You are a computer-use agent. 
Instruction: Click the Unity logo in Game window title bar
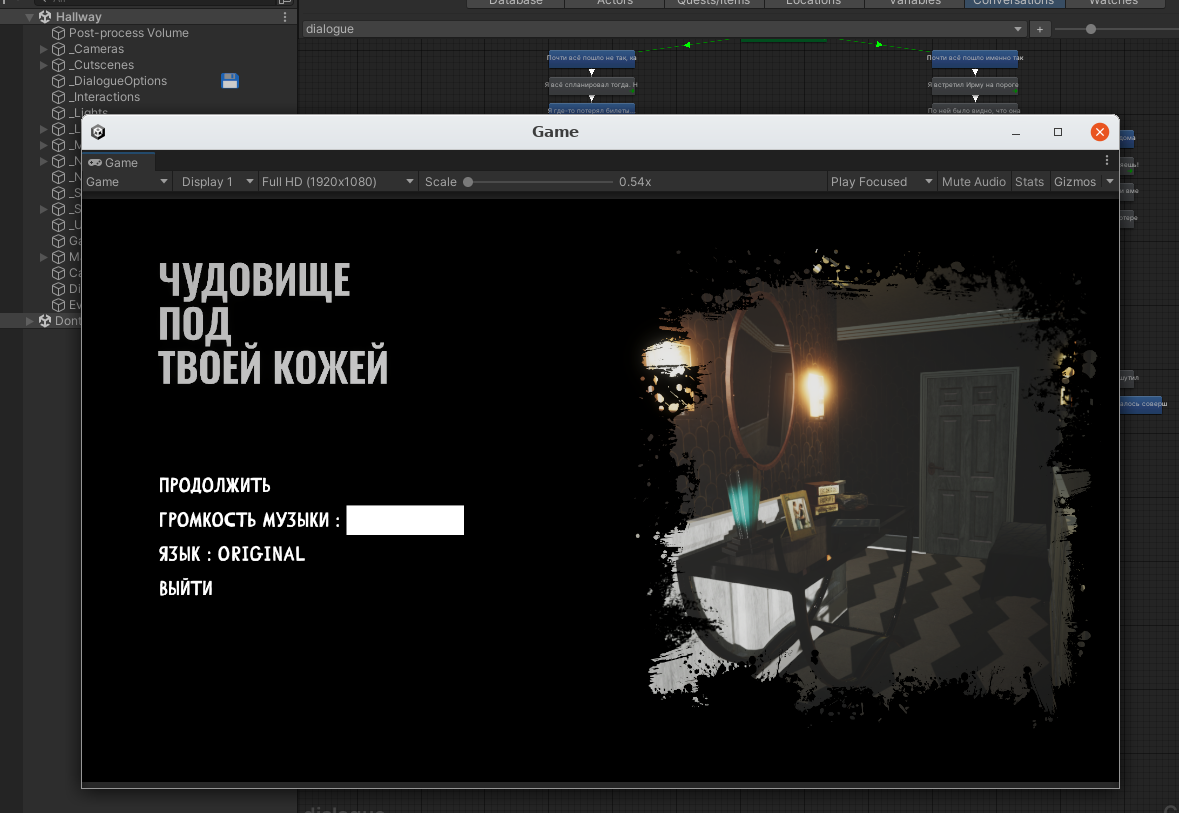98,132
